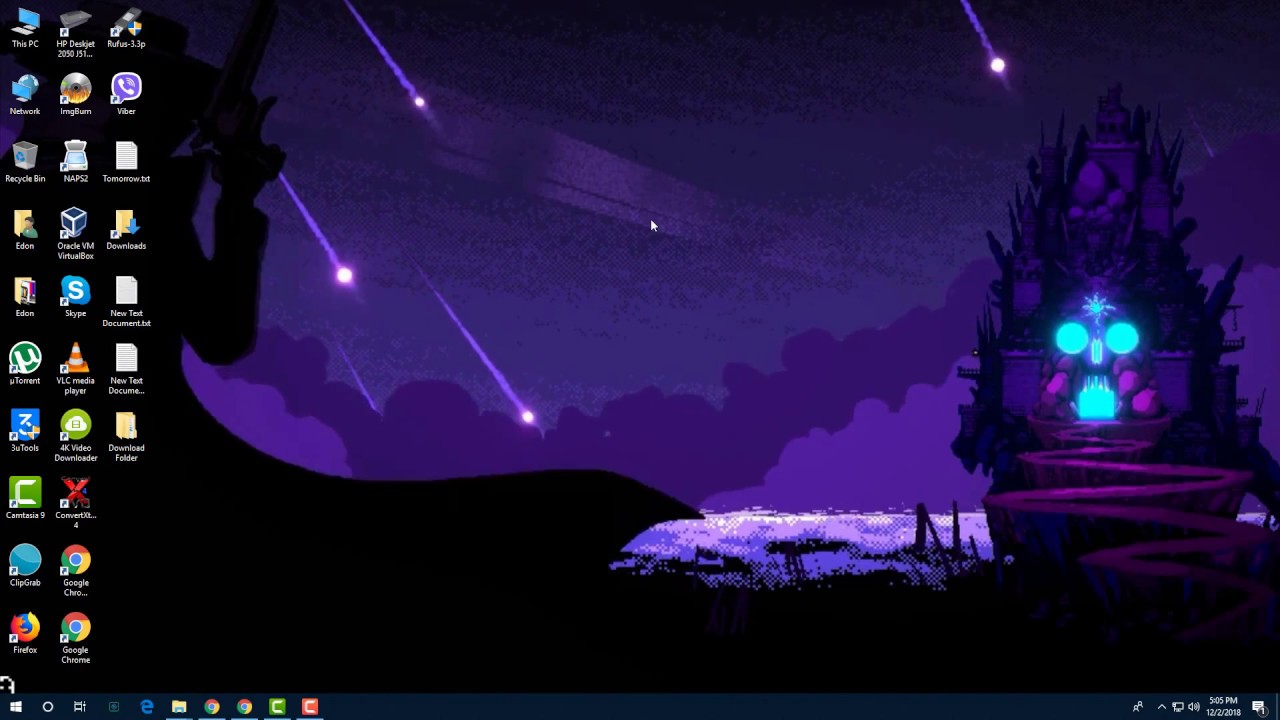Select the Viber shortcut icon
Screen dimensions: 1280x720
tap(126, 95)
